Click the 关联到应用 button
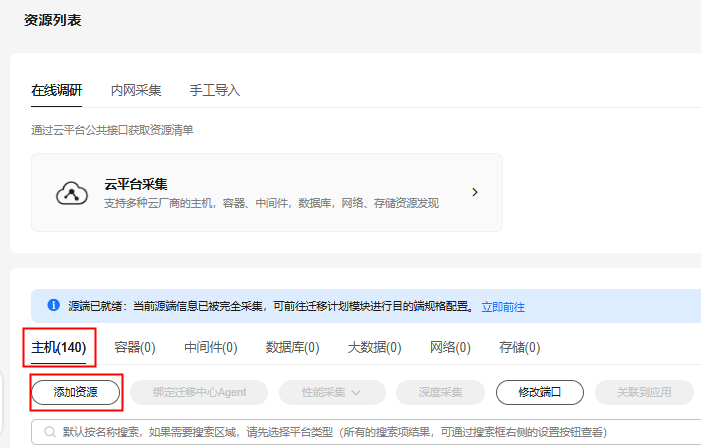The width and height of the screenshot is (701, 448). [644, 392]
